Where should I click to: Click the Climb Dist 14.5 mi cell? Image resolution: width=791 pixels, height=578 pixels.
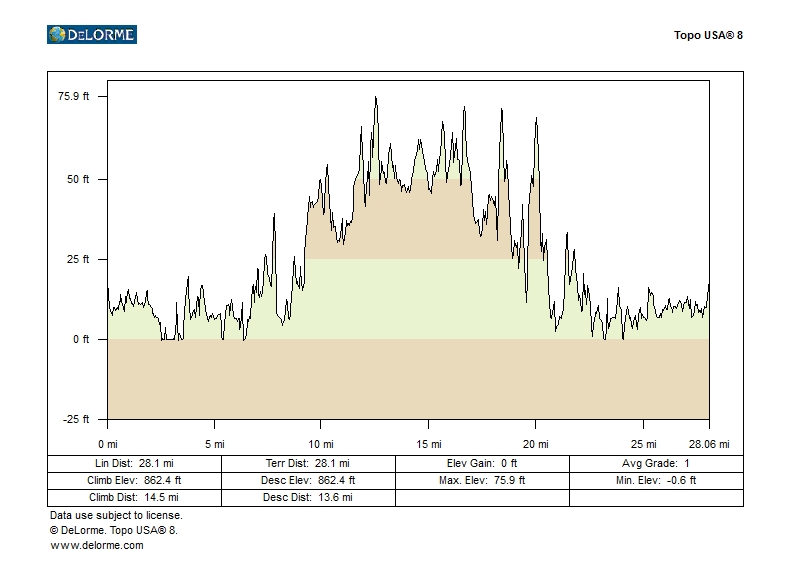134,497
